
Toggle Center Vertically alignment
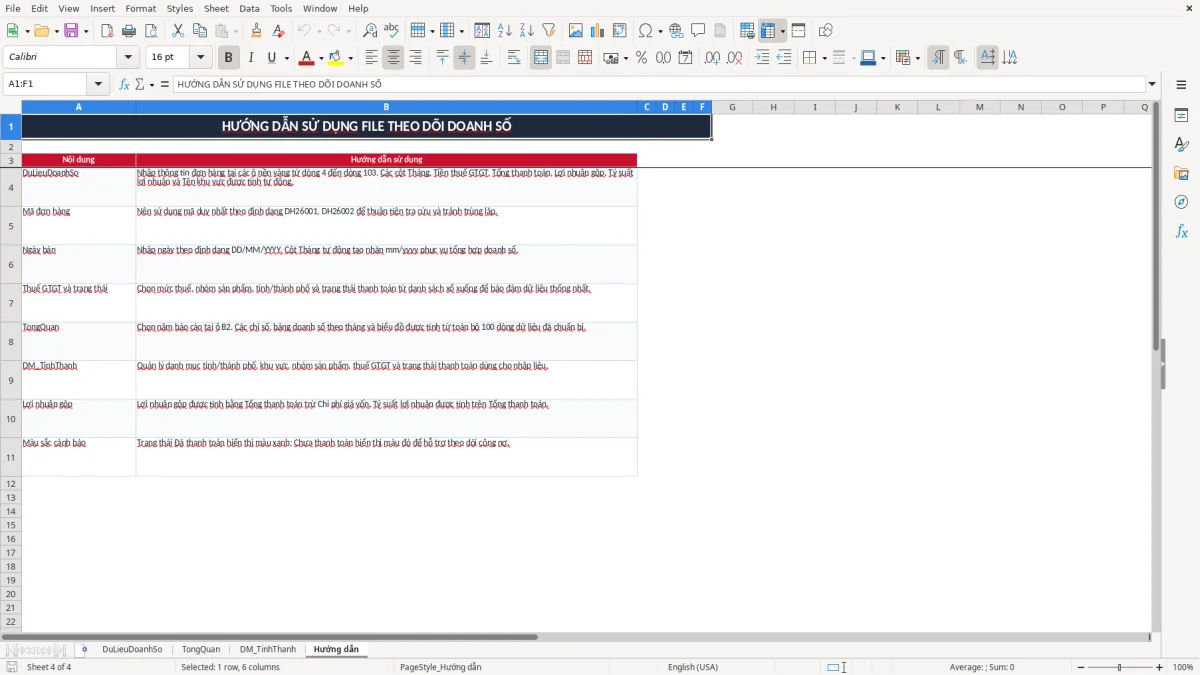click(x=464, y=58)
